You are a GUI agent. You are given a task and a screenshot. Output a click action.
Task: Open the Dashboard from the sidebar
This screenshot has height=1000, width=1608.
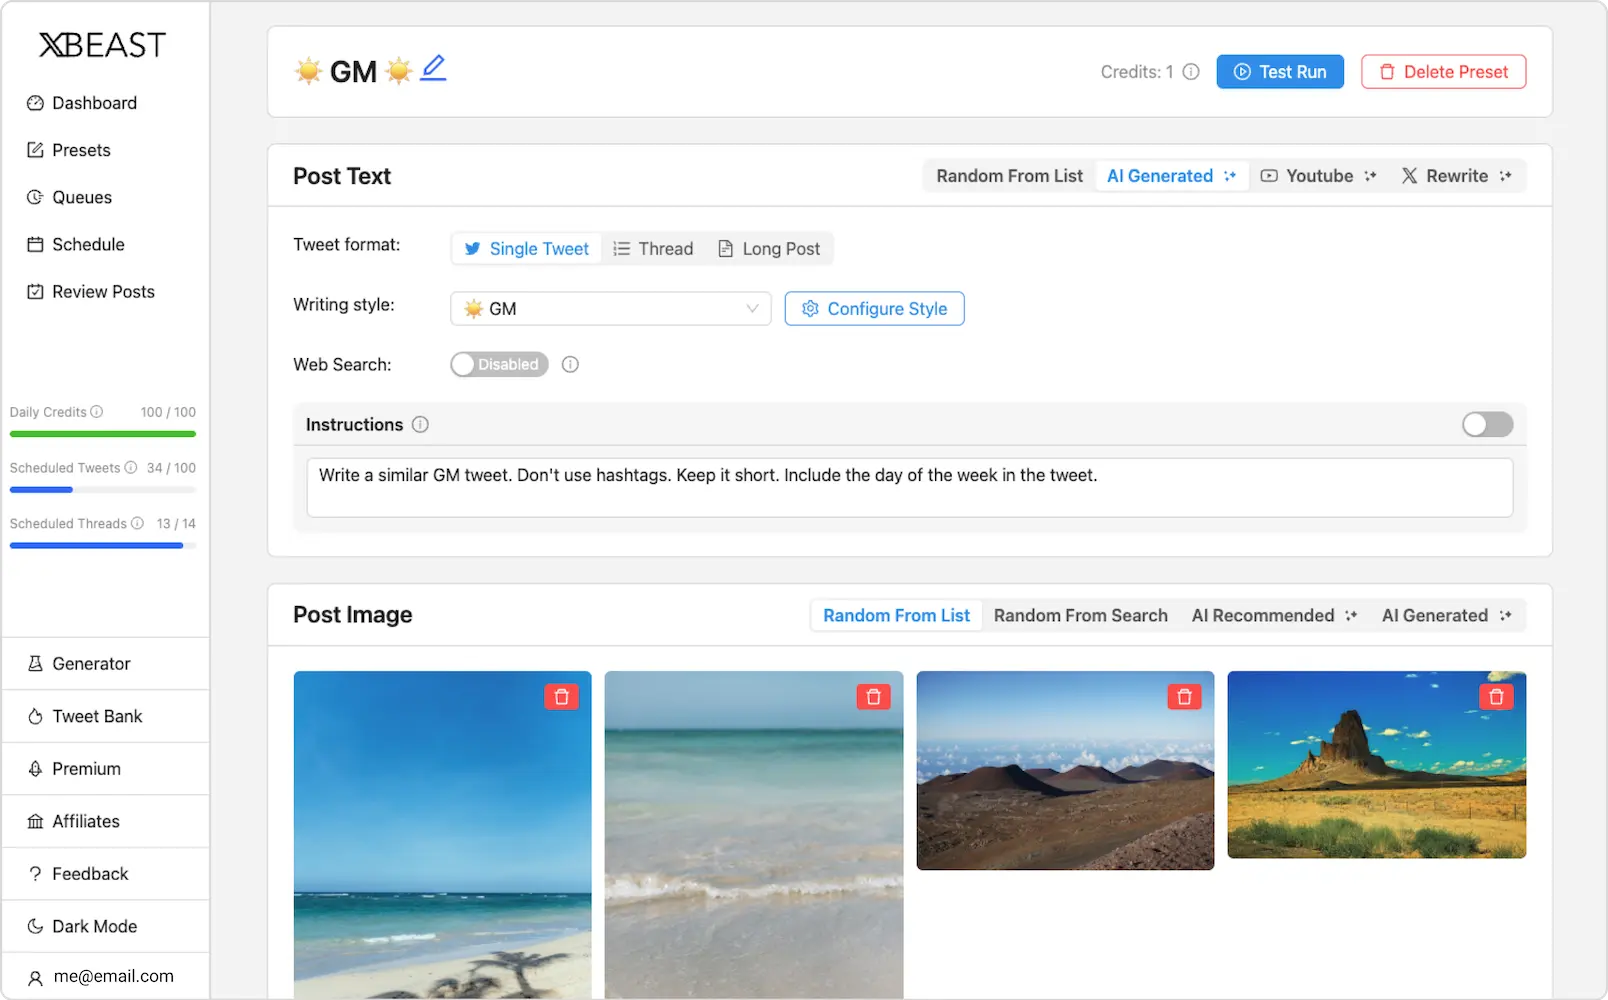click(94, 102)
